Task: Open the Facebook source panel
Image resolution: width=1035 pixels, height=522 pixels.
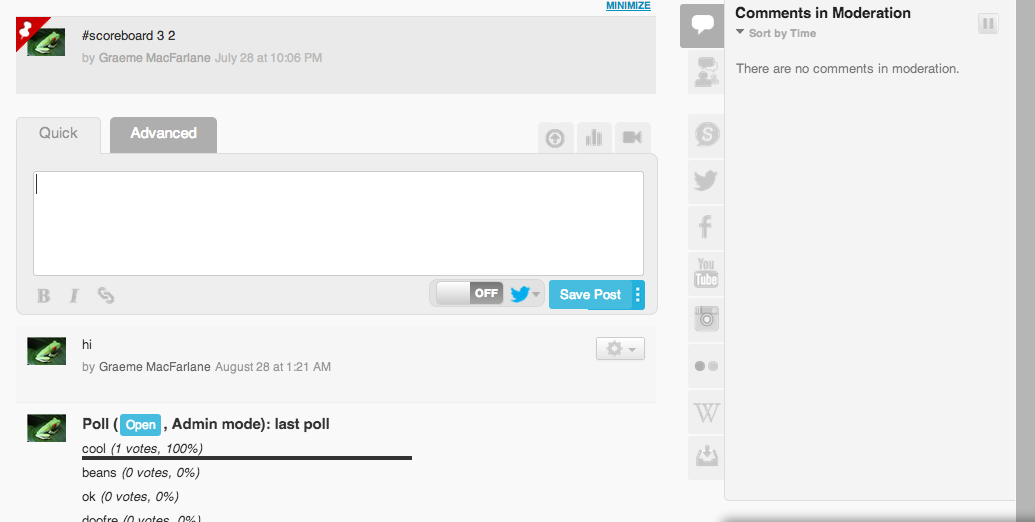Action: (x=706, y=226)
